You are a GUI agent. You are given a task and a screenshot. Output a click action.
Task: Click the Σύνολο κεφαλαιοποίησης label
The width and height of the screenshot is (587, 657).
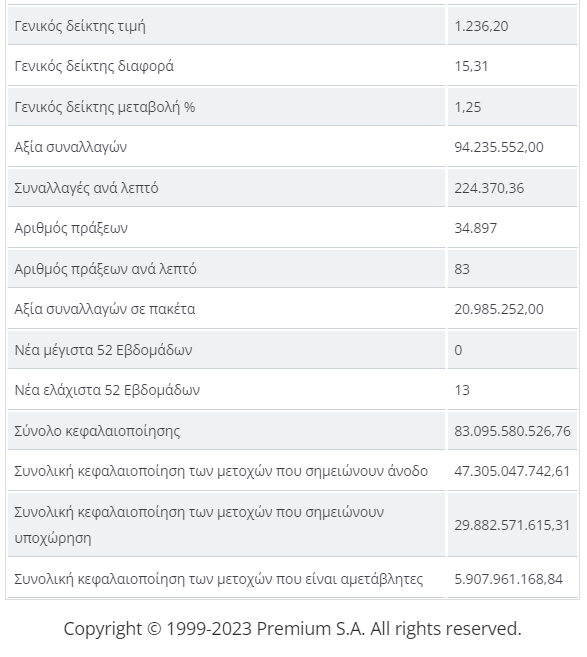tap(97, 431)
